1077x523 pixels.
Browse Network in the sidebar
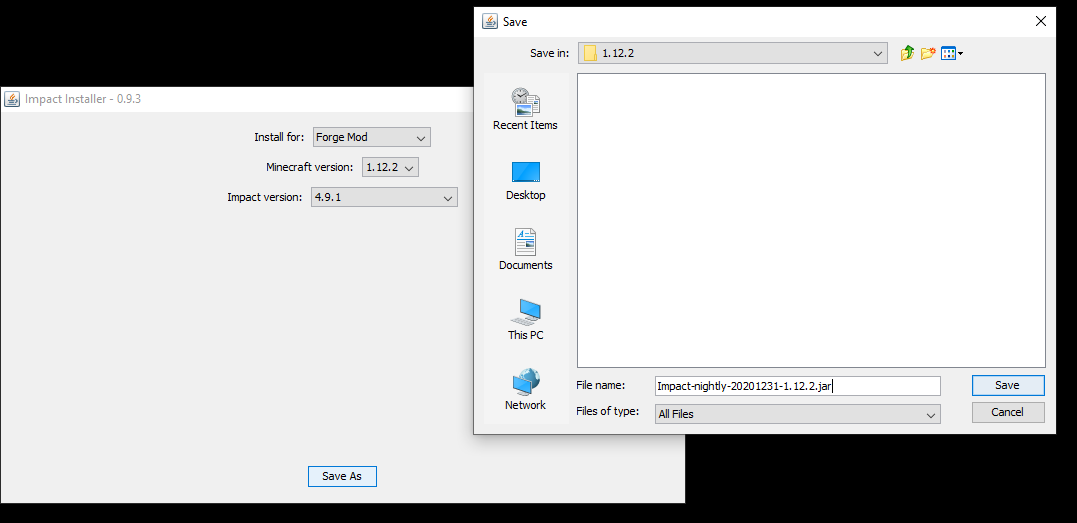(x=525, y=389)
